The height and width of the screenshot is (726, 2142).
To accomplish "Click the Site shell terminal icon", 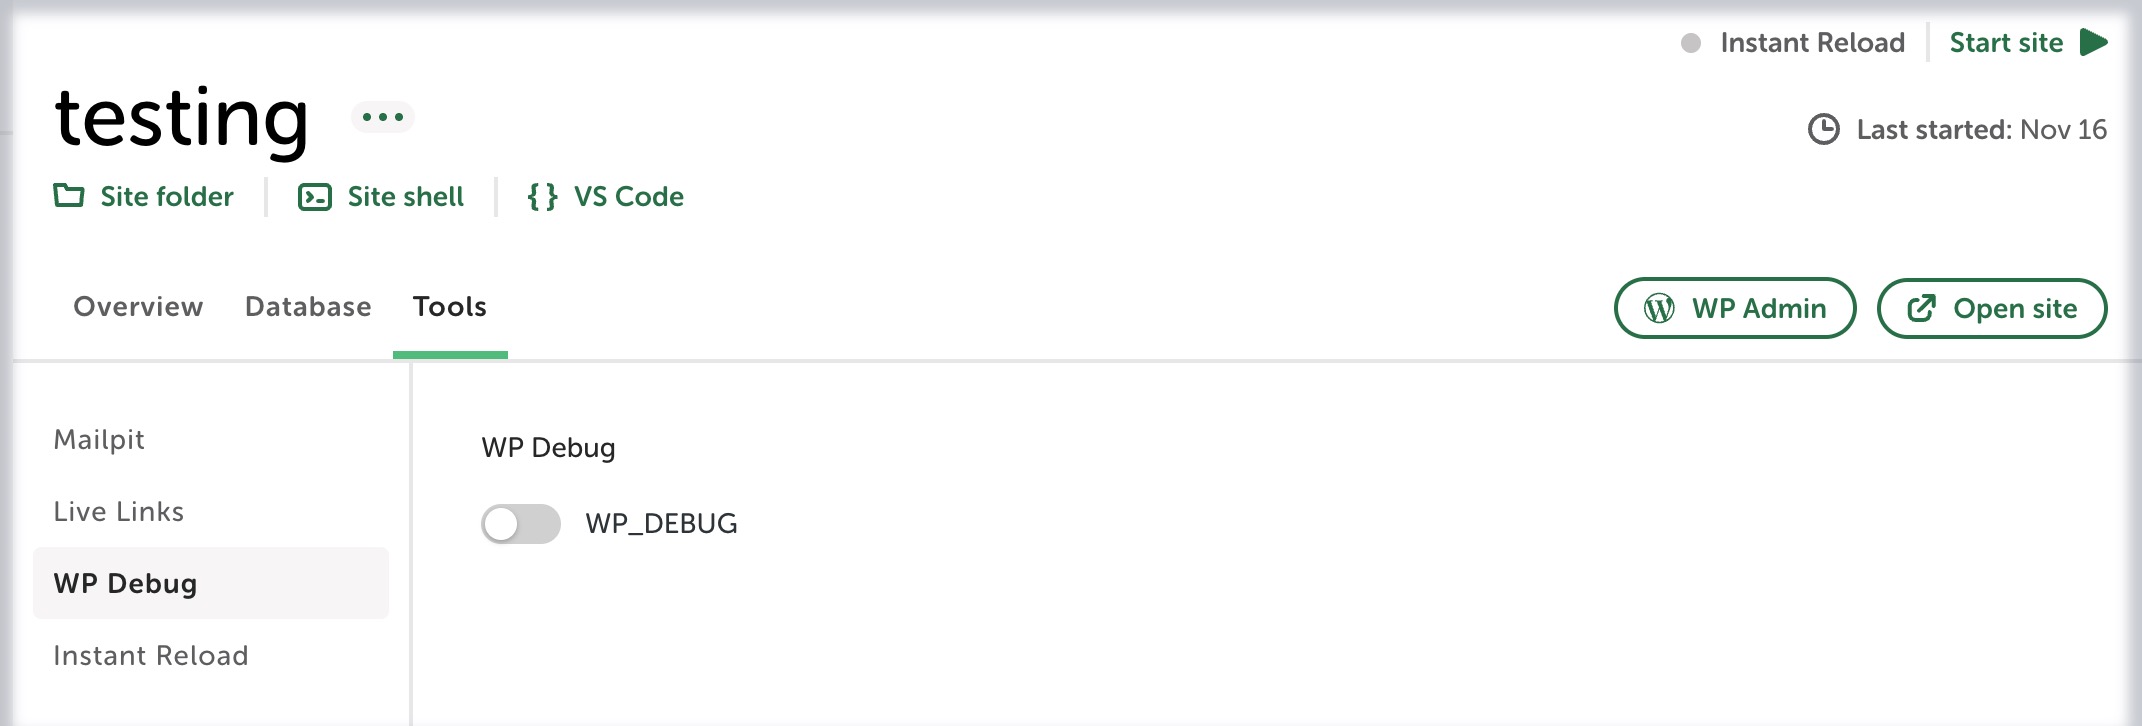I will (314, 197).
